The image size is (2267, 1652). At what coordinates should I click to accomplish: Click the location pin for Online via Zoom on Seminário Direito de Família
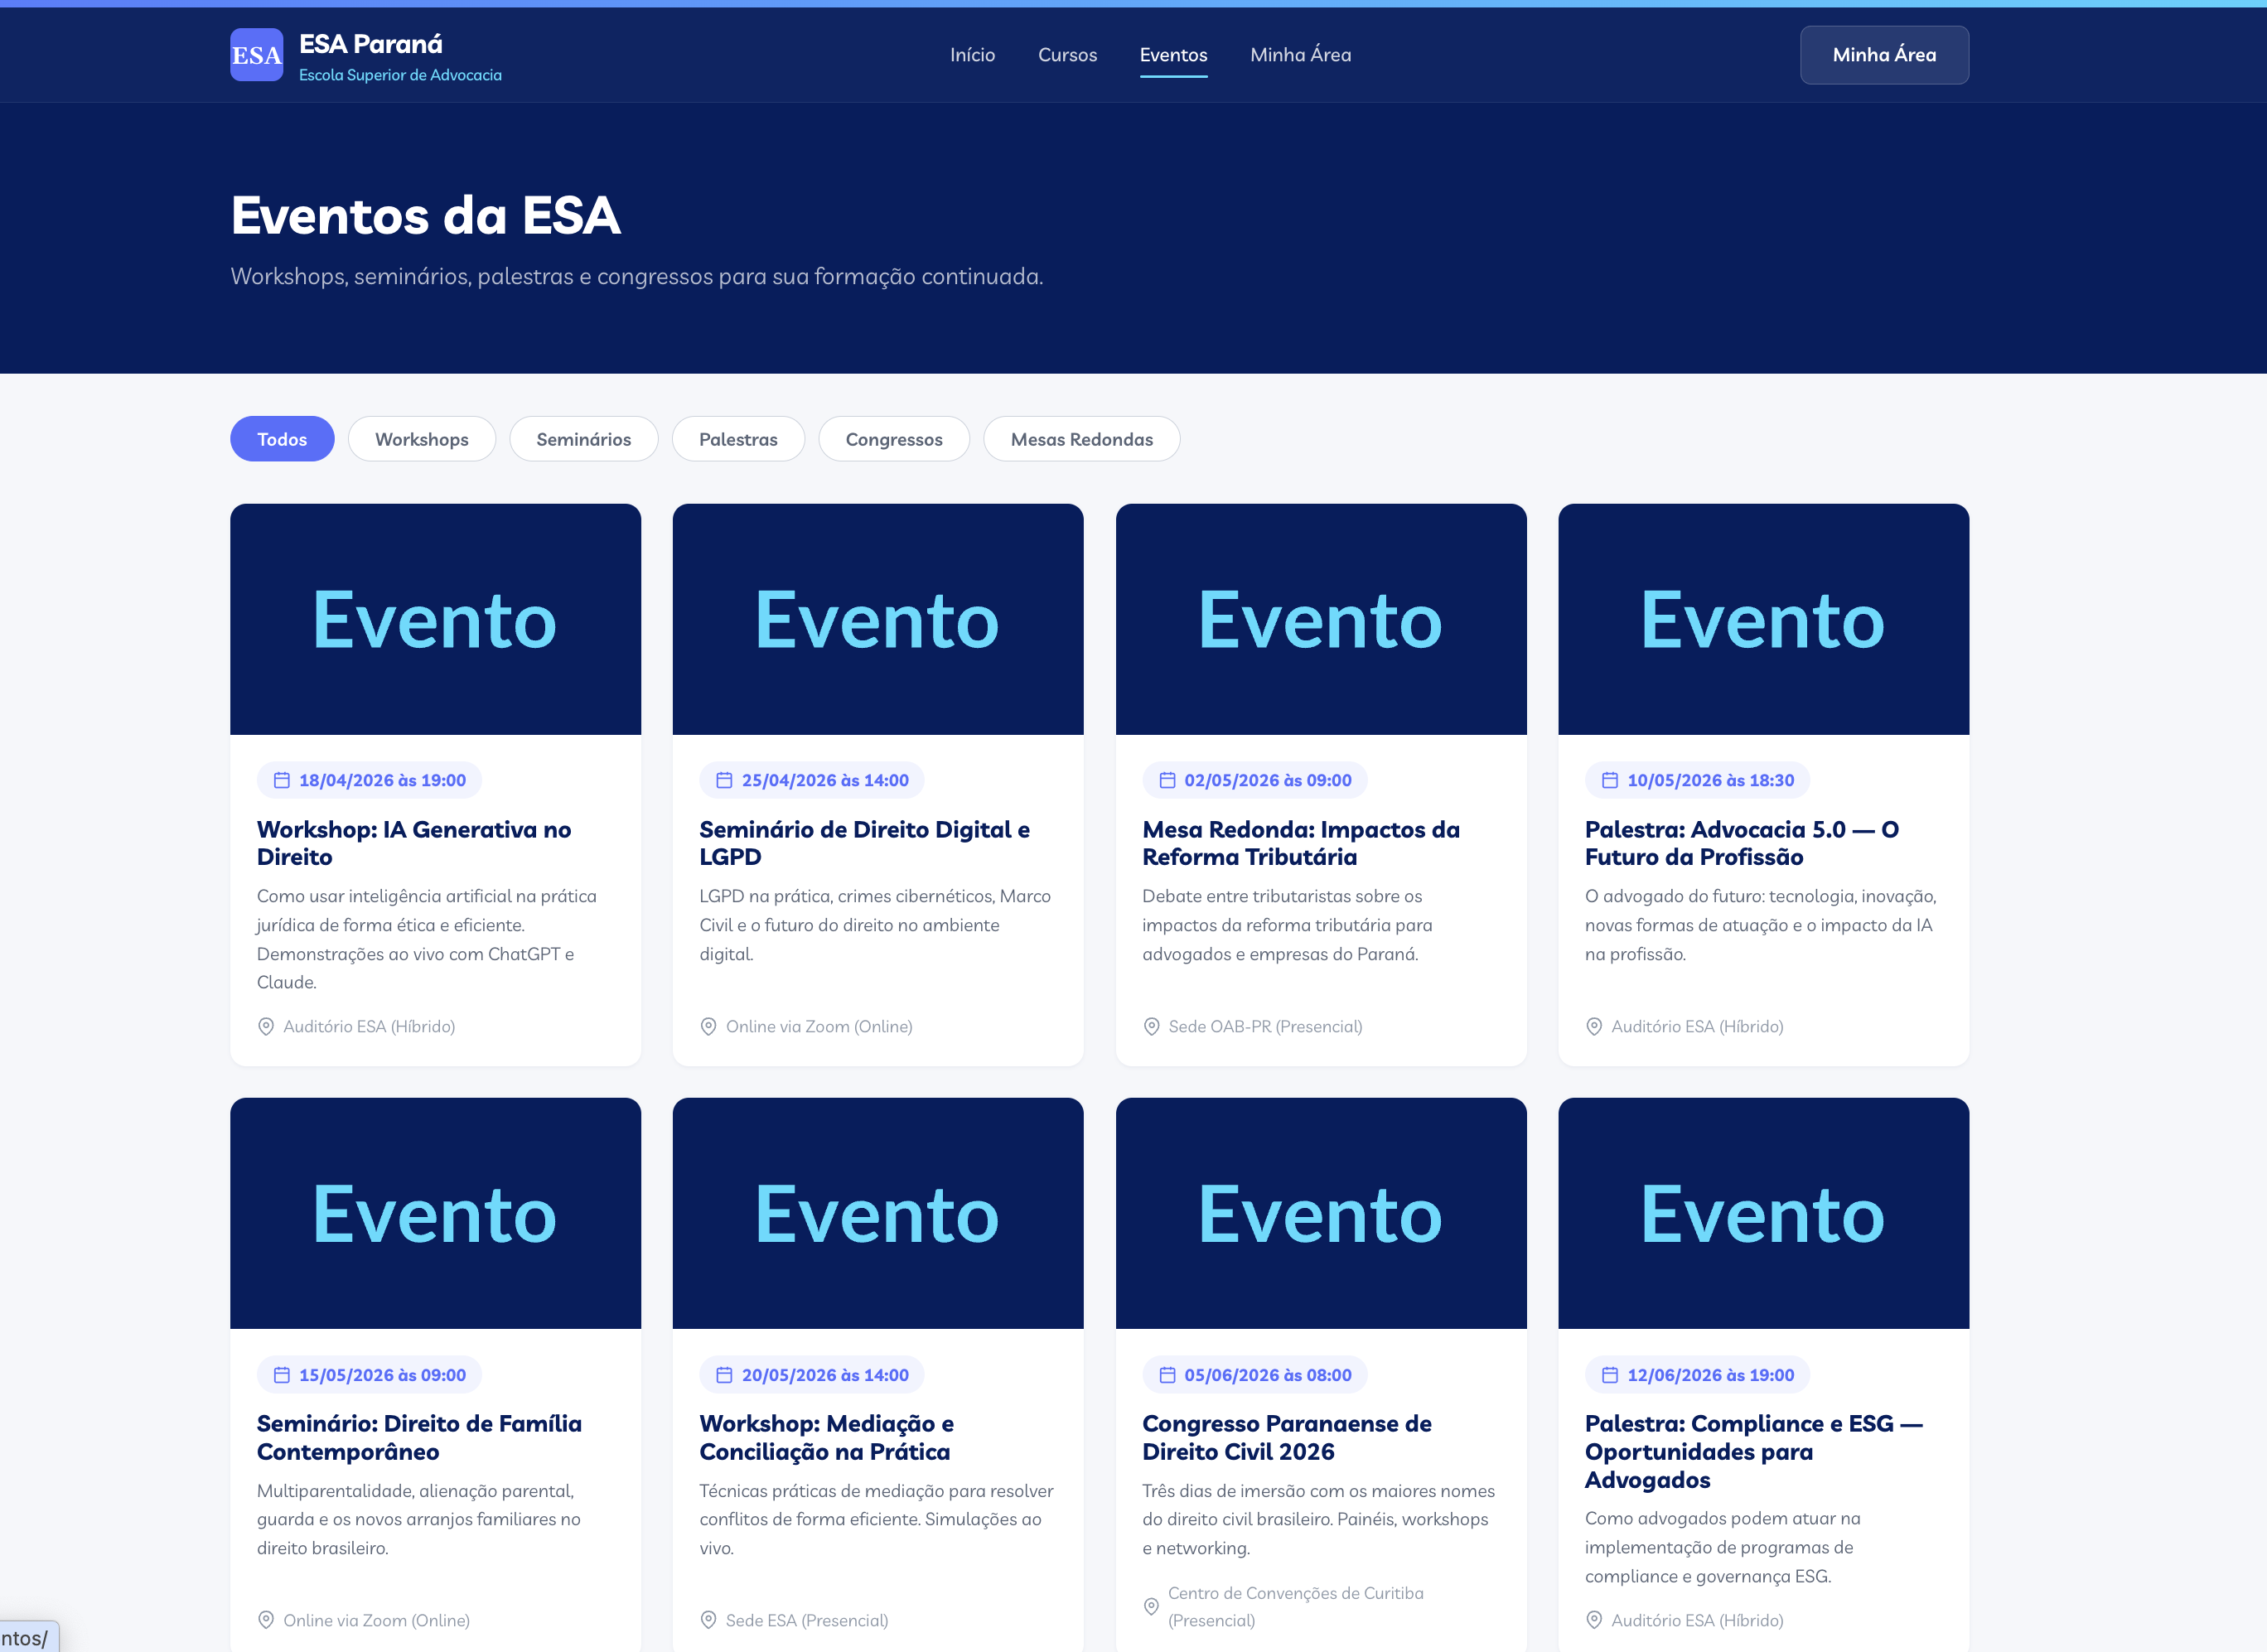coord(267,1620)
